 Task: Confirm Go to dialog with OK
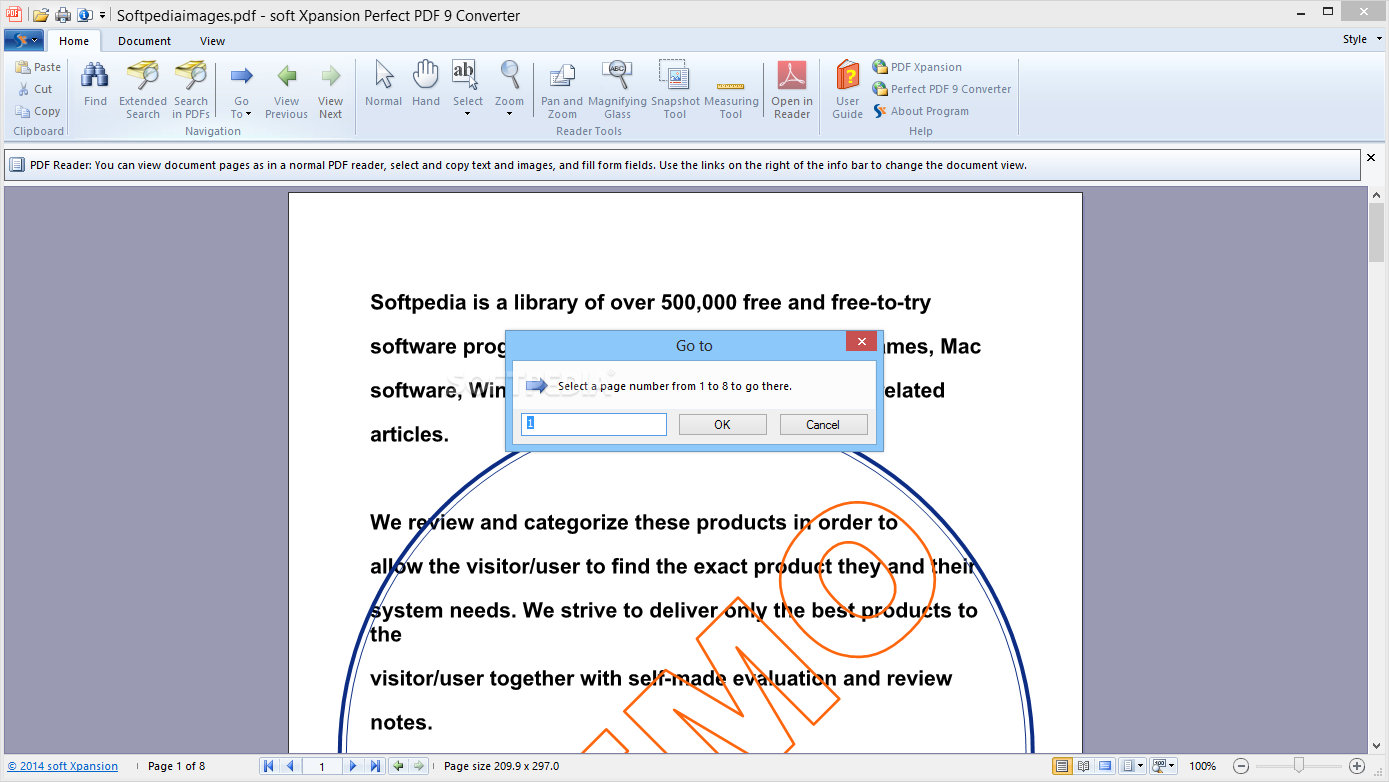[722, 425]
